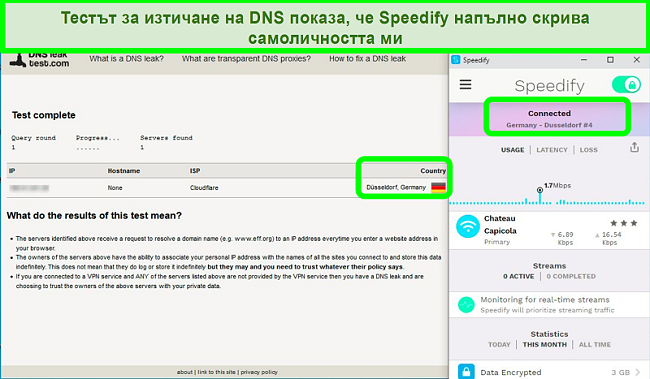Image resolution: width=650 pixels, height=379 pixels.
Task: Click the 'None' hostname cell
Action: (115, 188)
